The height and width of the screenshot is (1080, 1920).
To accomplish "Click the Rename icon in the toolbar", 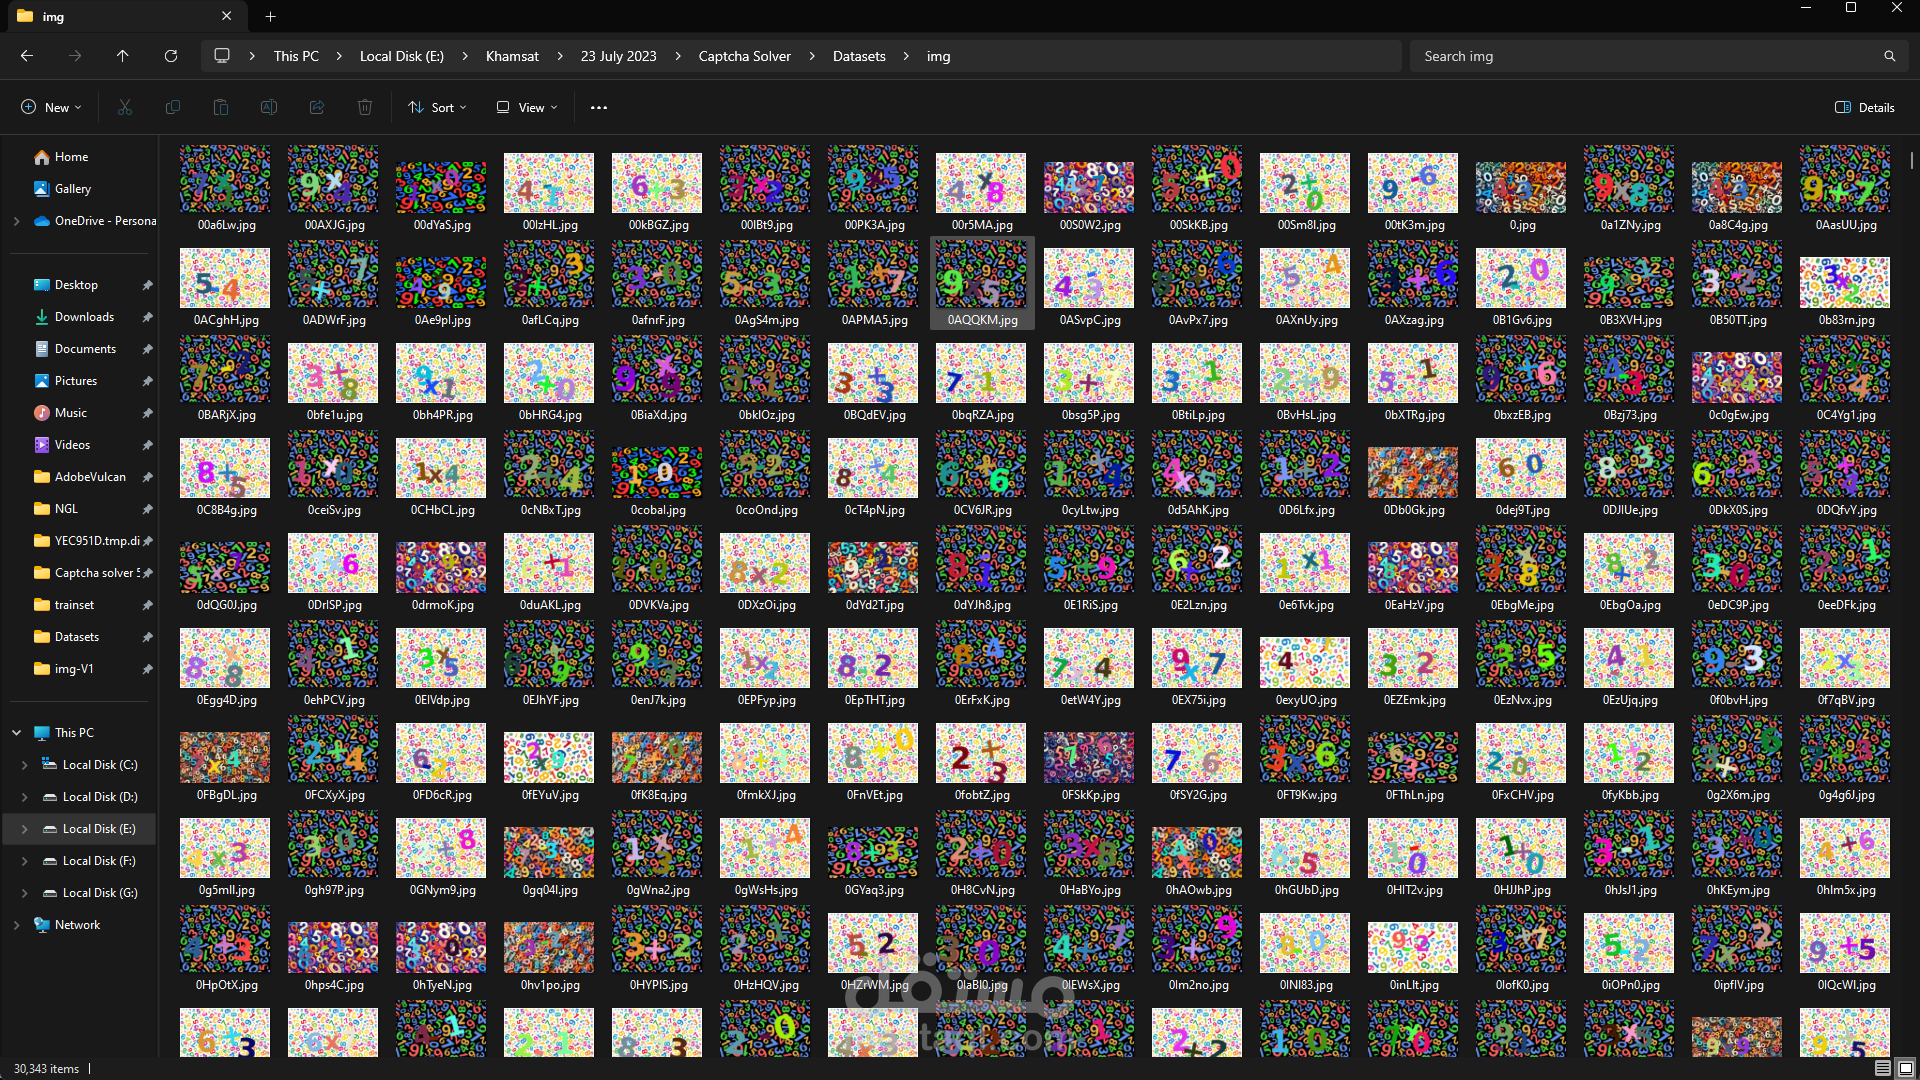I will coord(269,107).
